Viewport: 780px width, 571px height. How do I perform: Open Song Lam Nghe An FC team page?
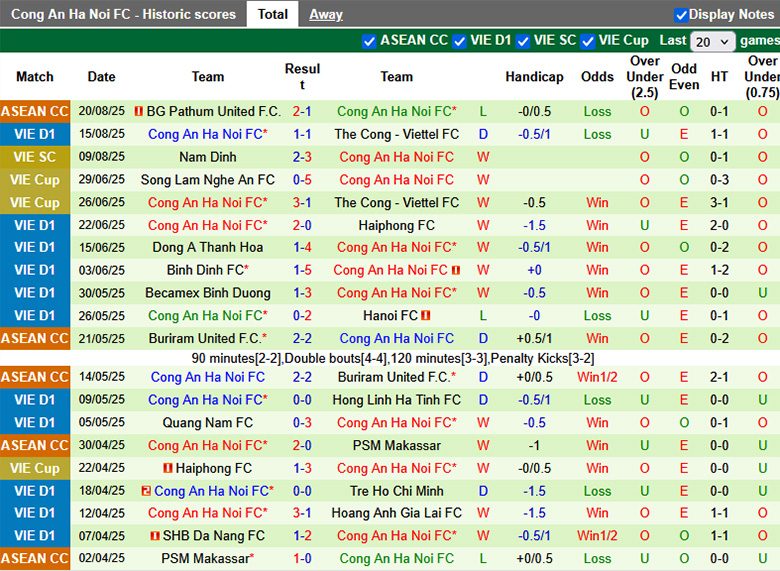[208, 180]
